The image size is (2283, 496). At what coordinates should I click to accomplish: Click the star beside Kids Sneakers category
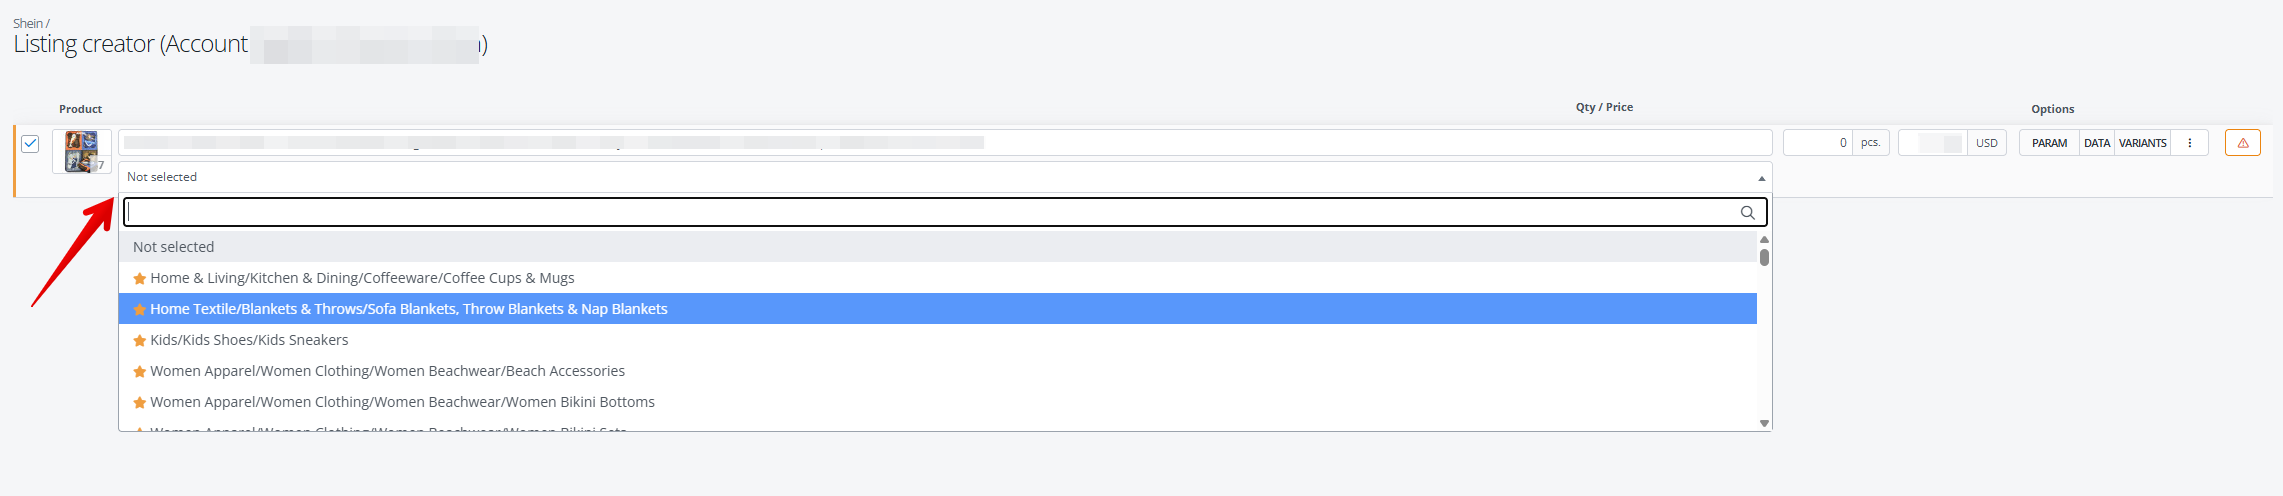pos(140,341)
